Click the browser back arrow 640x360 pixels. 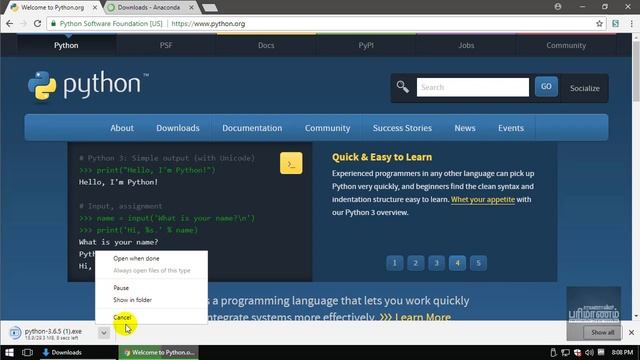click(9, 24)
